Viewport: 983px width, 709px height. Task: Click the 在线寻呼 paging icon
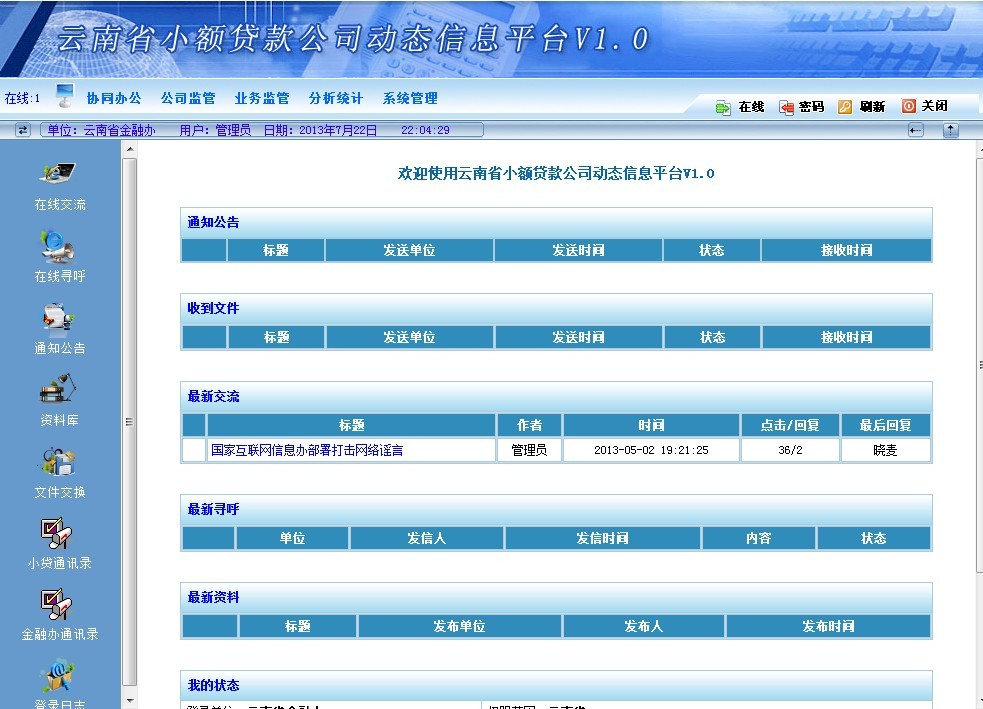[59, 246]
